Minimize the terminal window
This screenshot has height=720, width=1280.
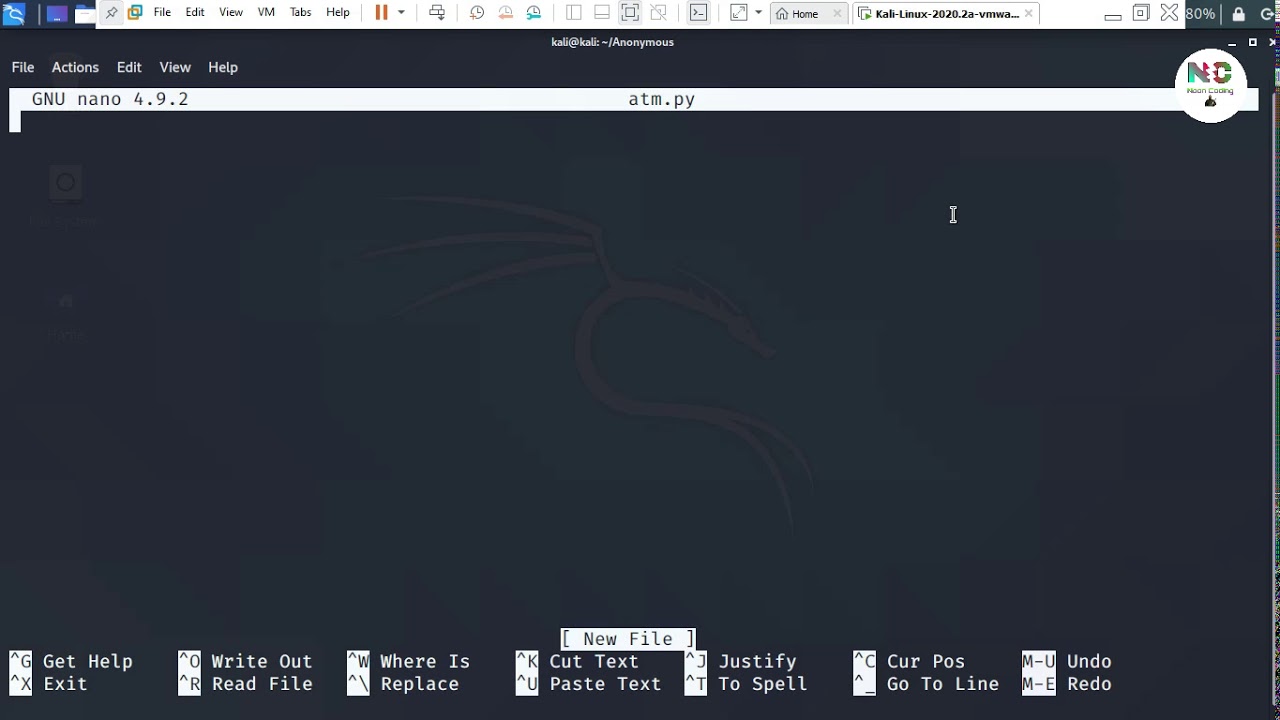point(1232,42)
